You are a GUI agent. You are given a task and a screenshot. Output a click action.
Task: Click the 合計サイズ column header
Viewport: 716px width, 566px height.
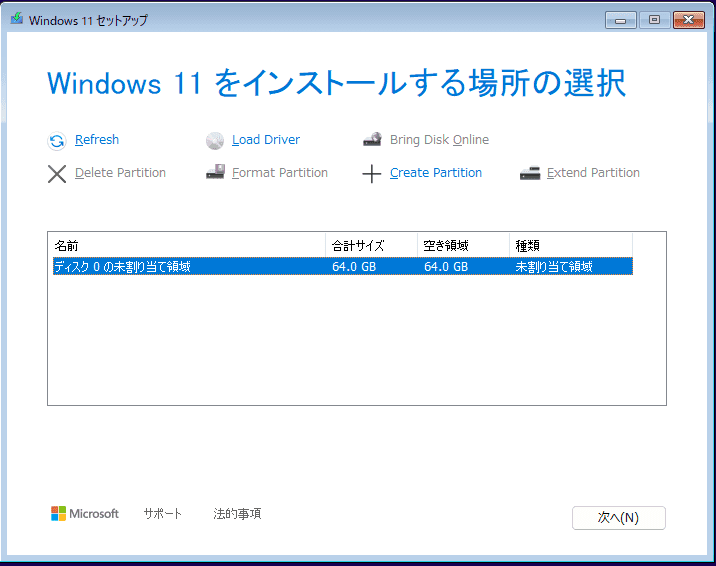tap(372, 246)
